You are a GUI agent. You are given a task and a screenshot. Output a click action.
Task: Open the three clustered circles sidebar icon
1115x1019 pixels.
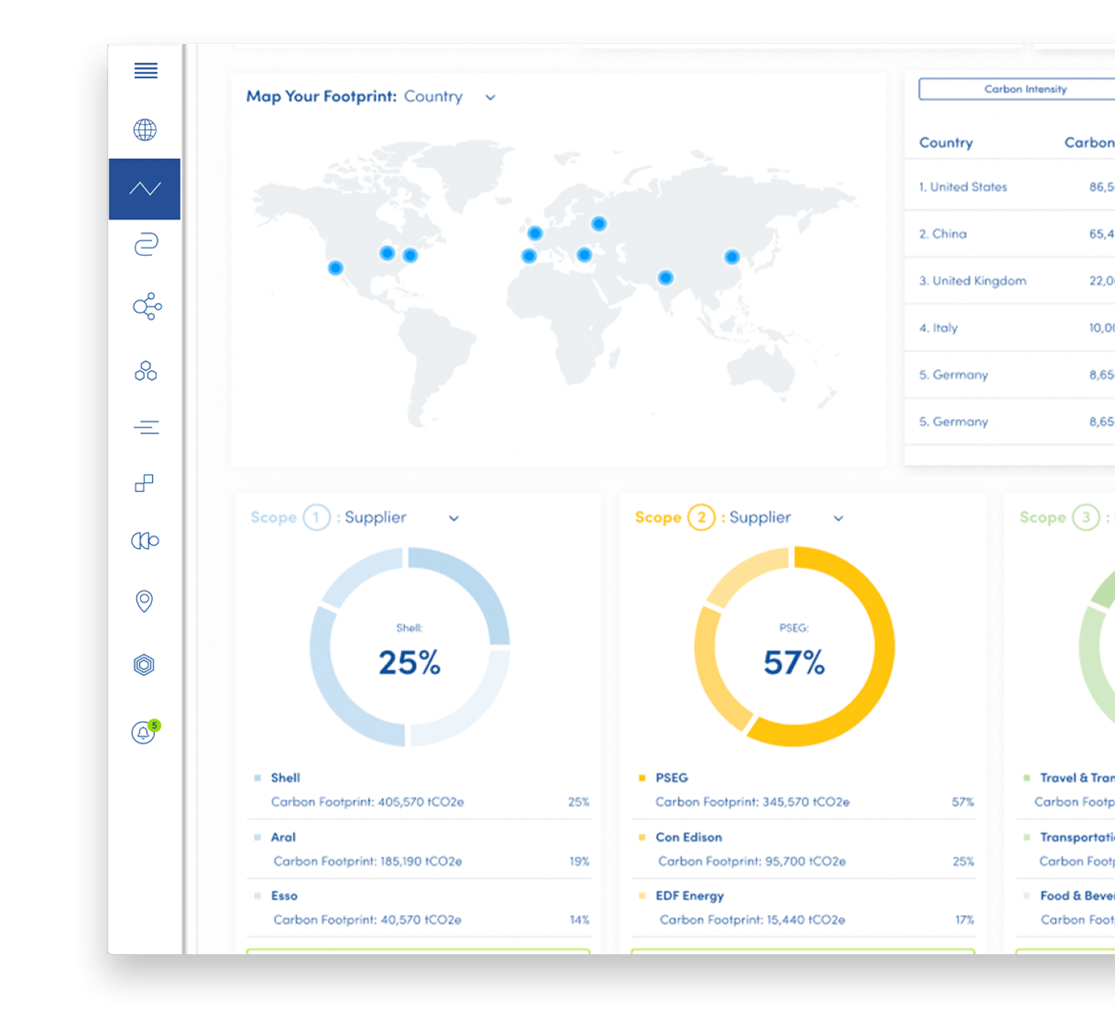(x=146, y=370)
